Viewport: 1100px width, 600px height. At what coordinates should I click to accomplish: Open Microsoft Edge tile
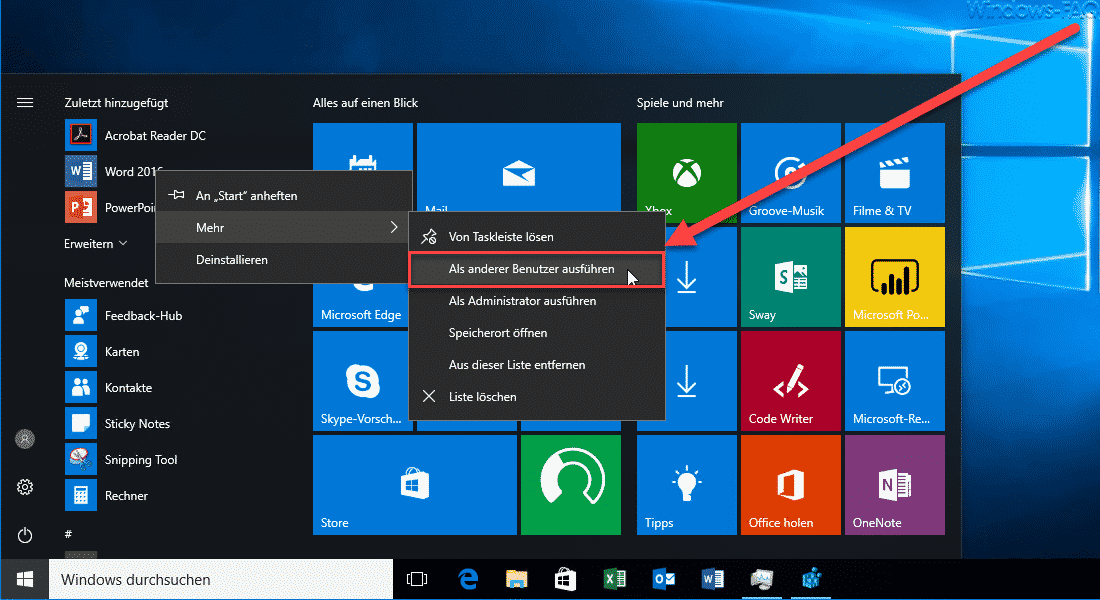tap(361, 306)
